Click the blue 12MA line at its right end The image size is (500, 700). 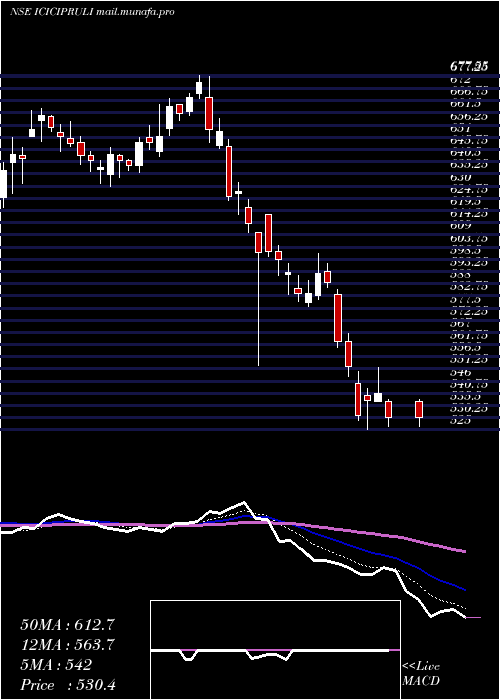coord(463,589)
